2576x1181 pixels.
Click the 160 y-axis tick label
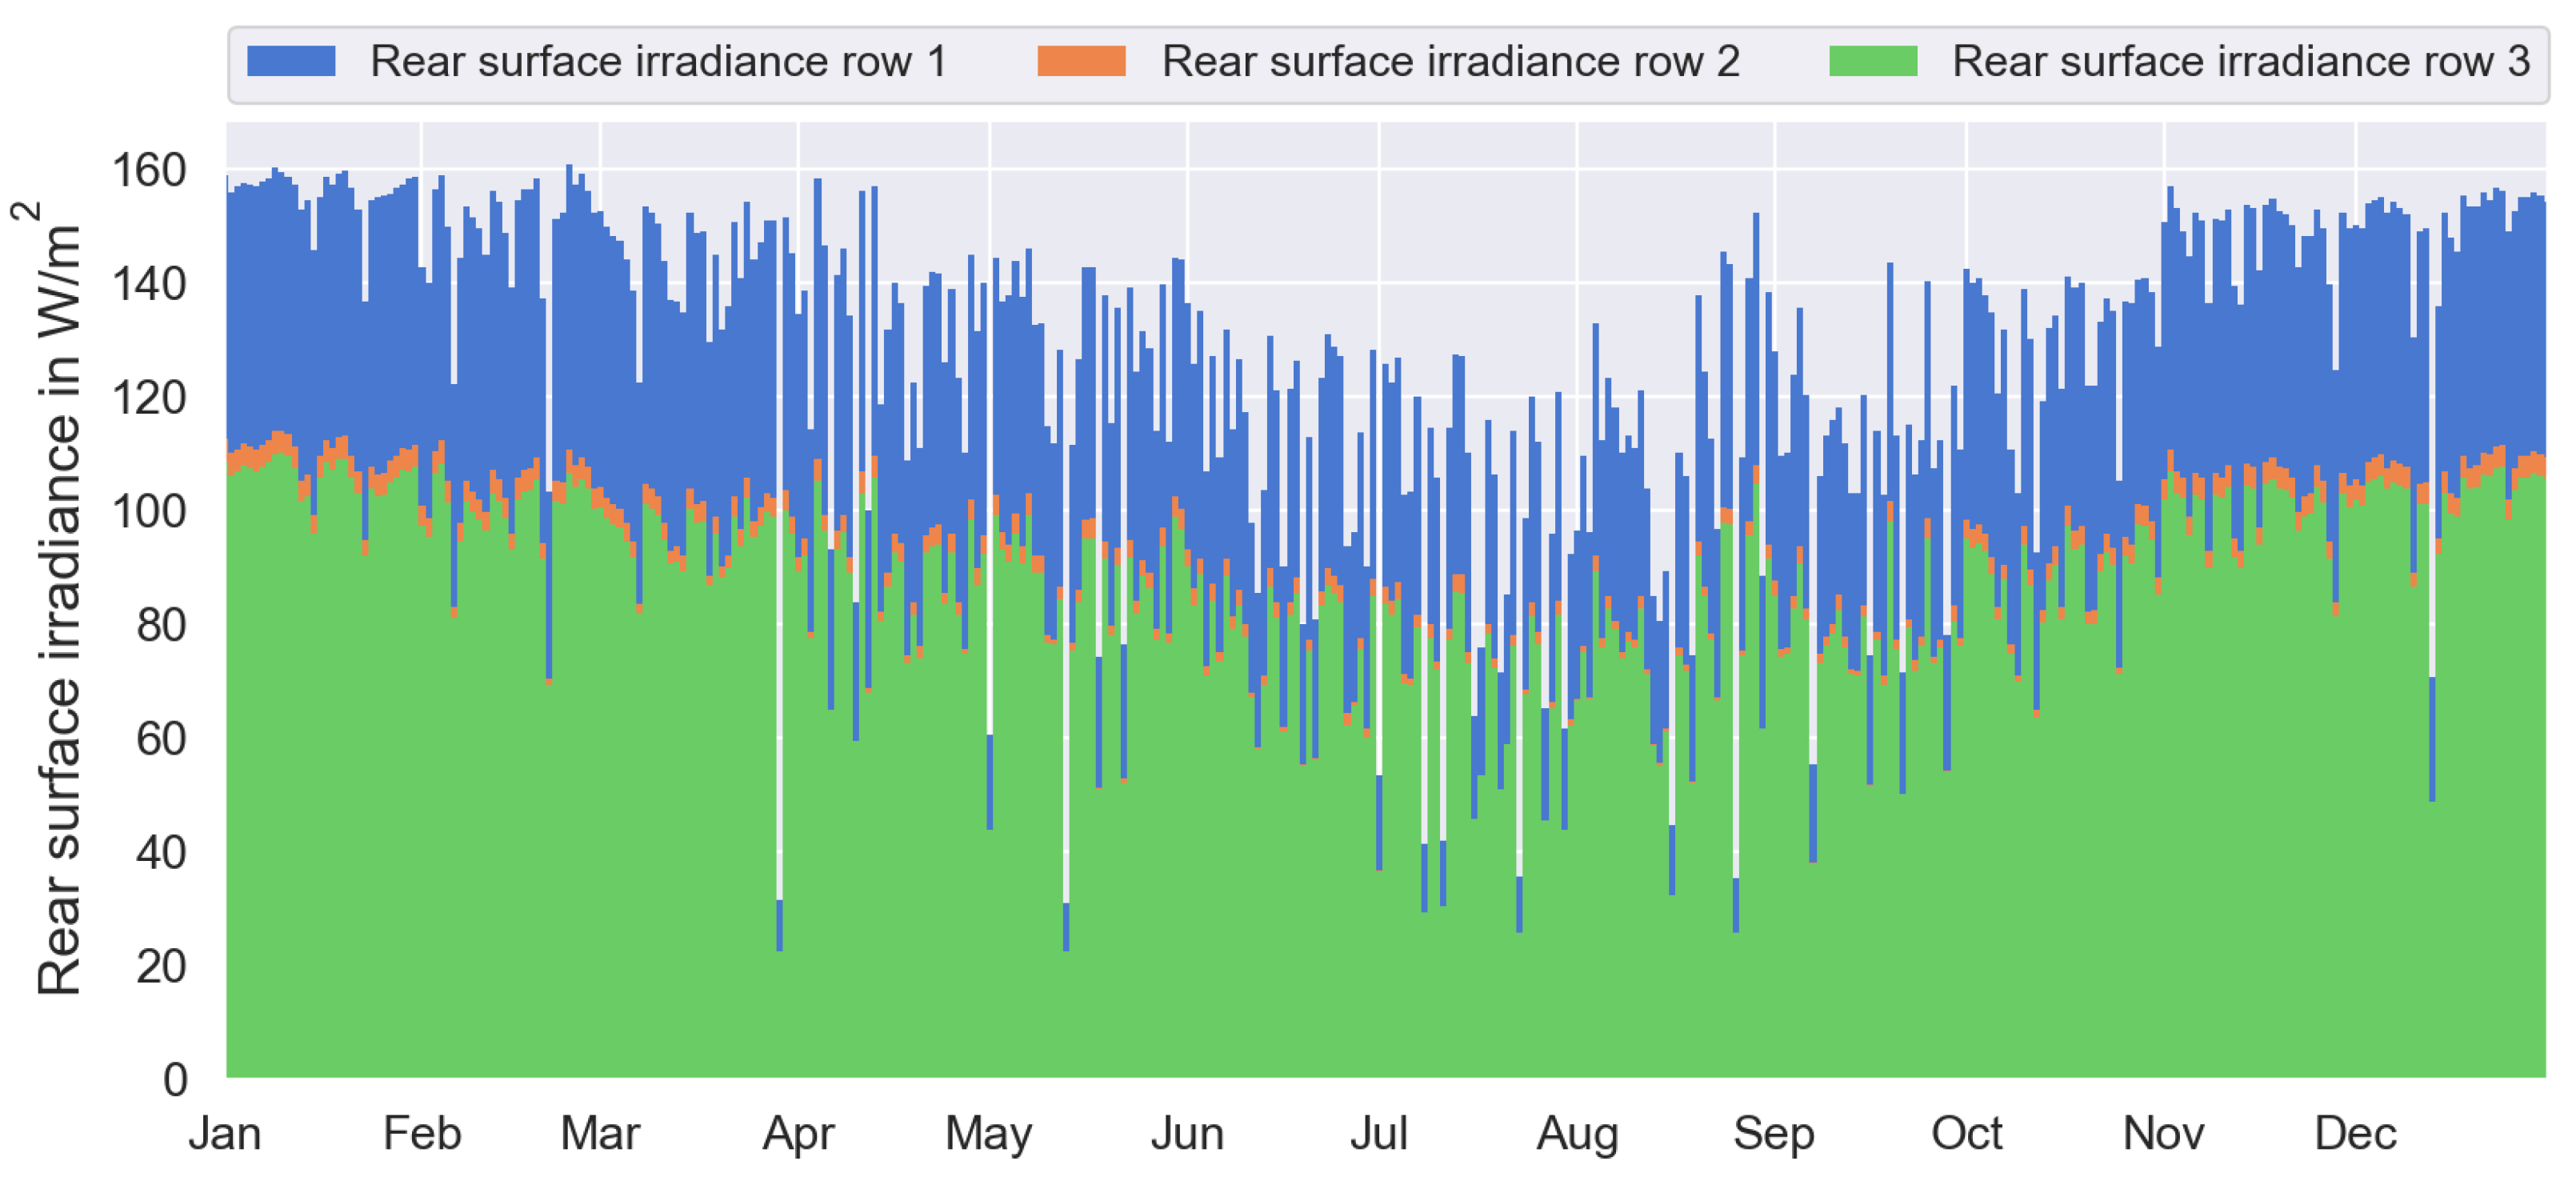point(149,170)
